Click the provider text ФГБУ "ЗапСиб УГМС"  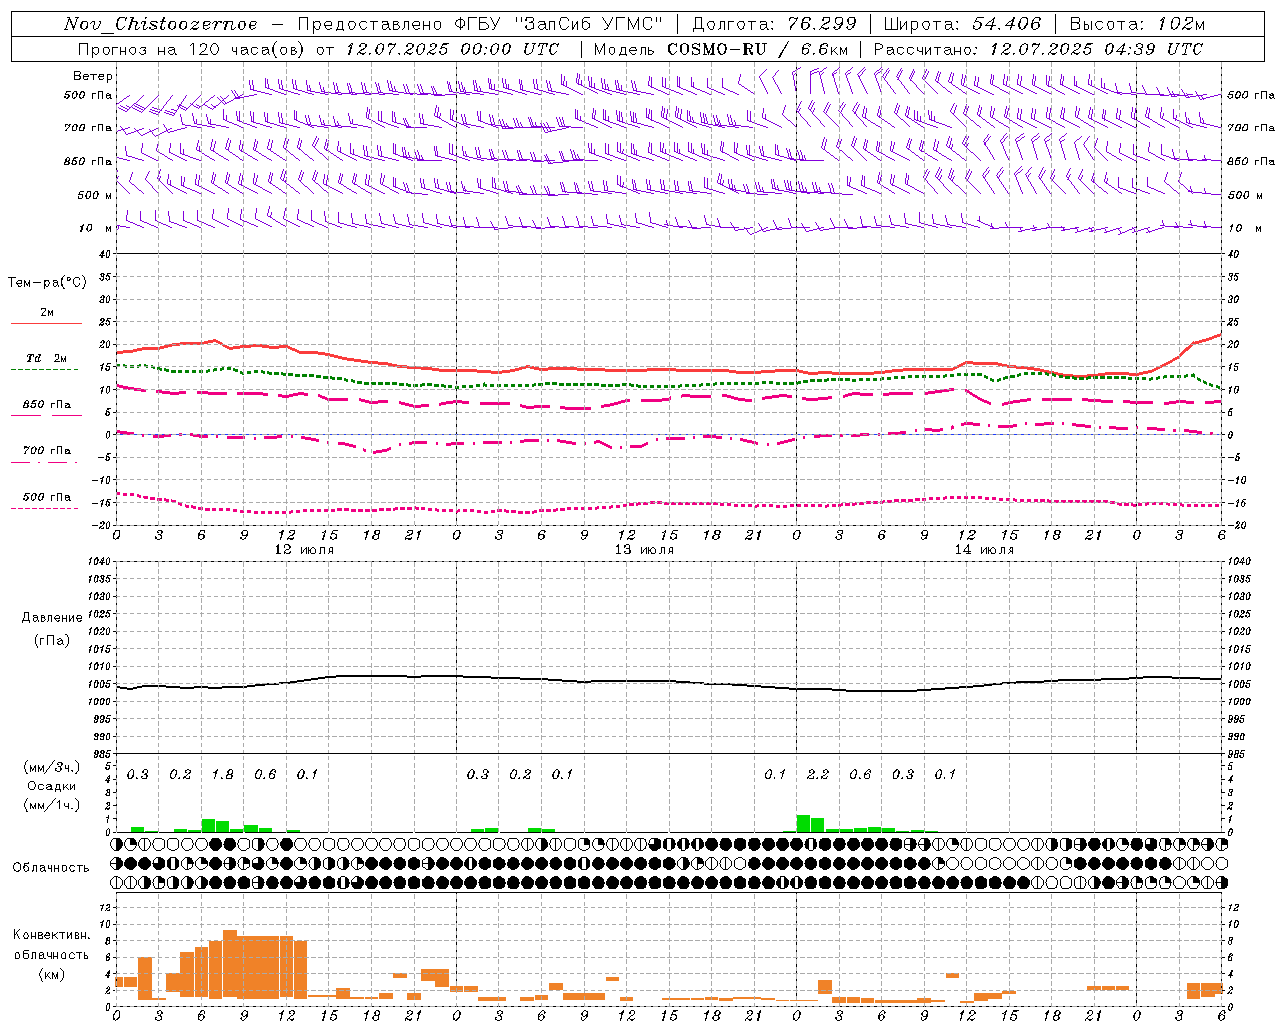560,24
